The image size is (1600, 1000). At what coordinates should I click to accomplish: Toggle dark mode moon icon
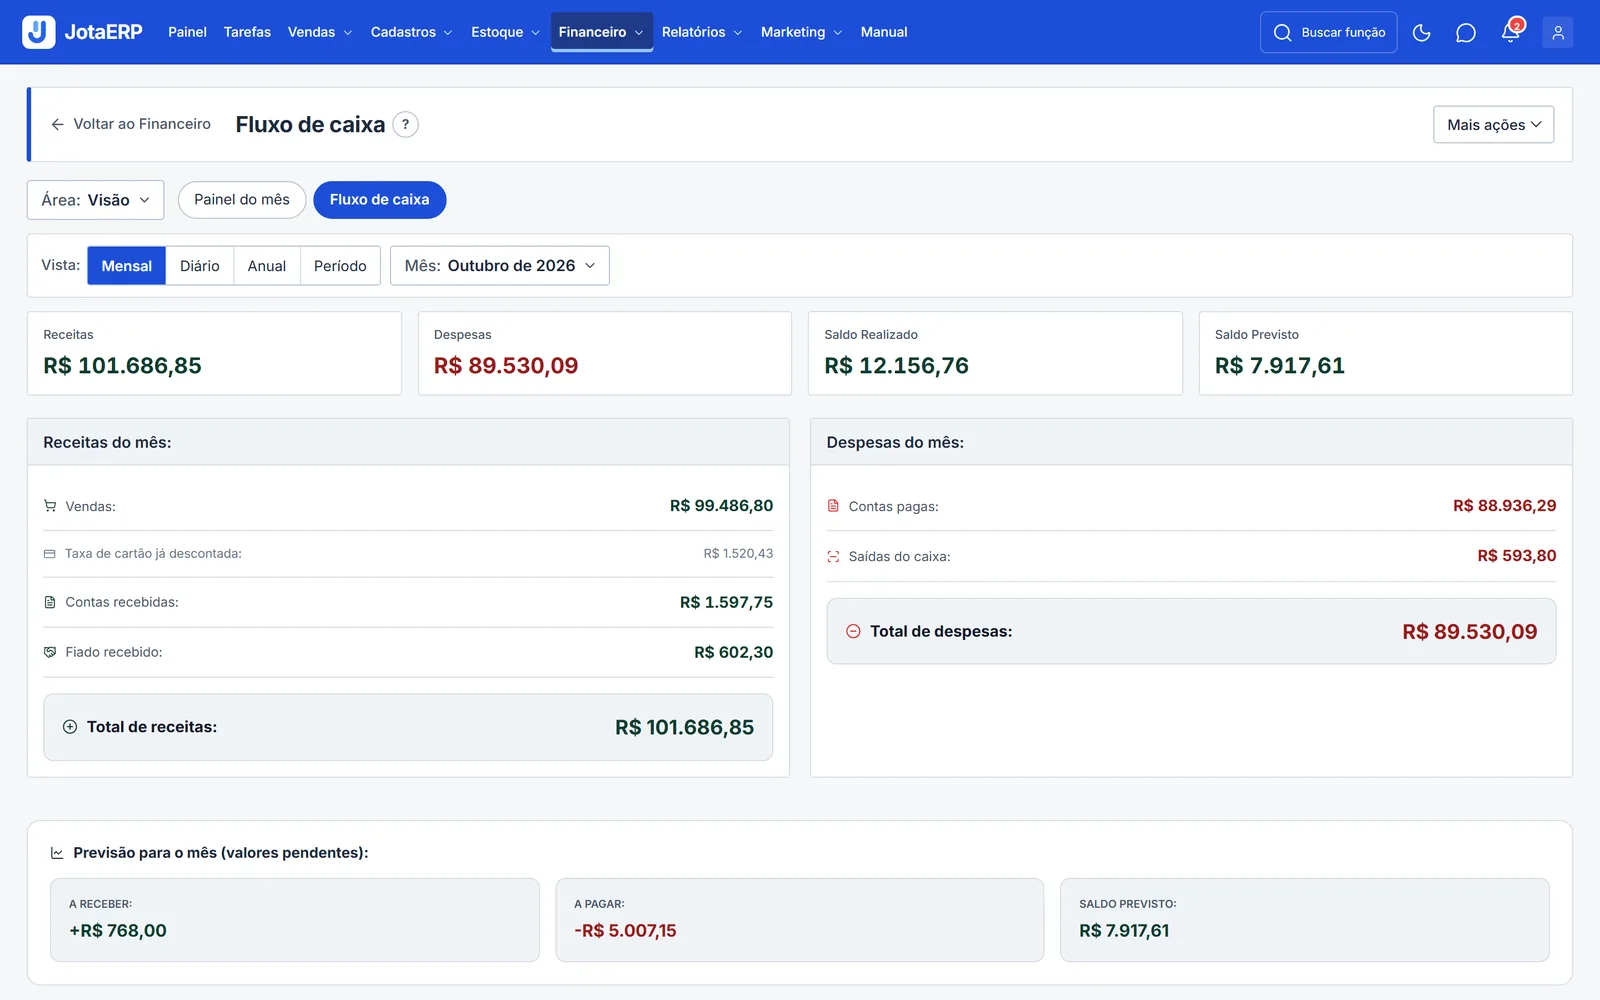click(1421, 33)
